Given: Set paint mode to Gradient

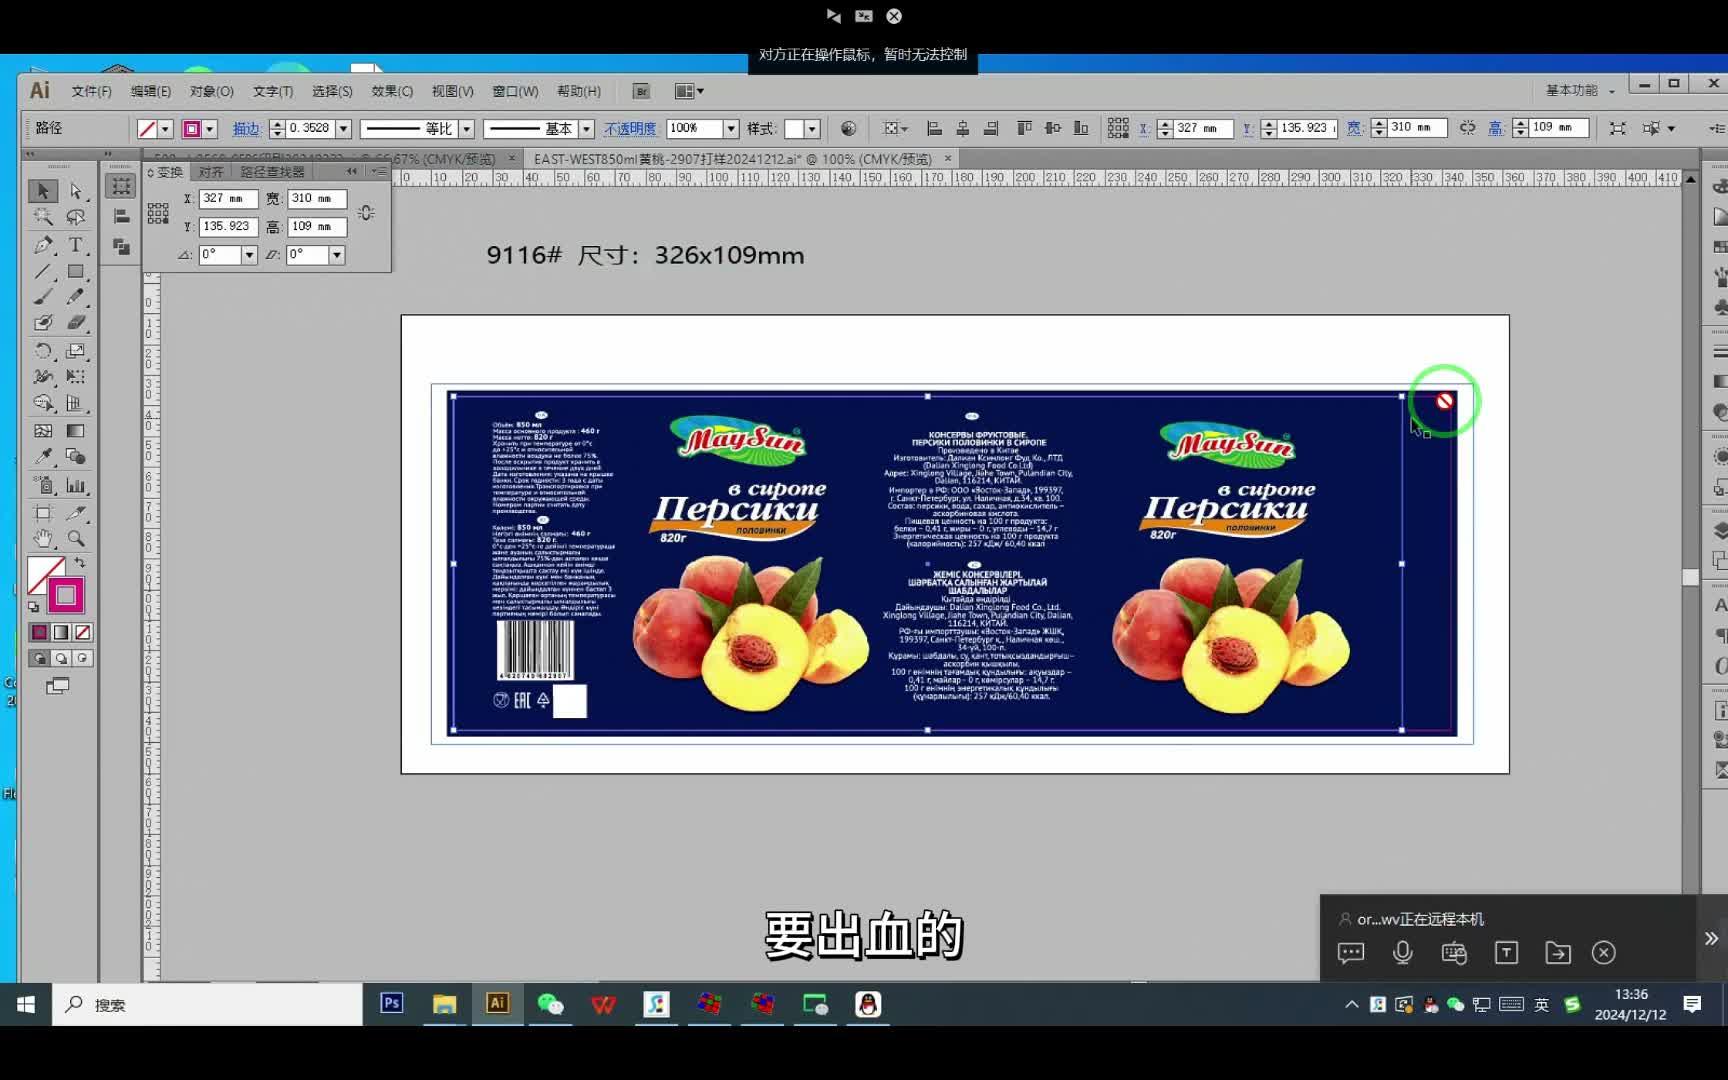Looking at the screenshot, I should 61,632.
